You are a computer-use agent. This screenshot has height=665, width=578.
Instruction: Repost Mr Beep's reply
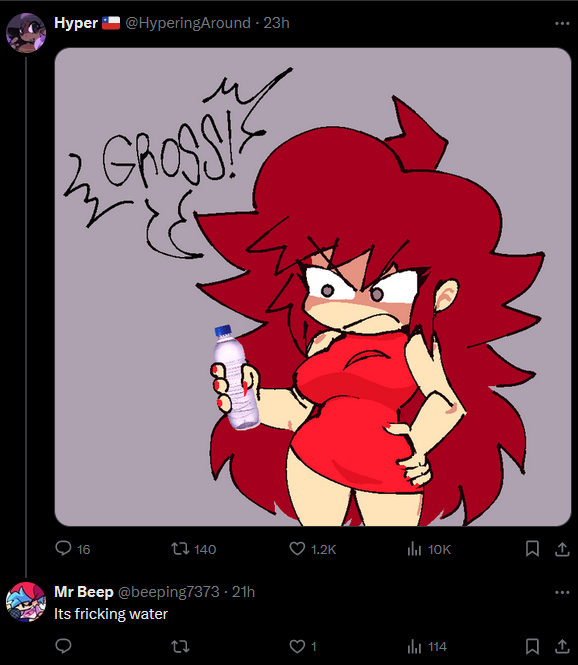180,646
